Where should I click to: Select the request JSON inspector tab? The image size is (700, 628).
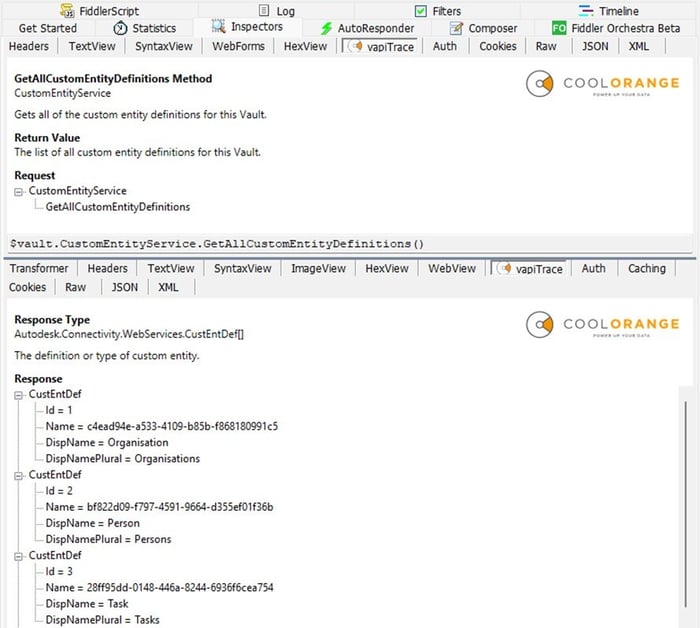tap(595, 46)
